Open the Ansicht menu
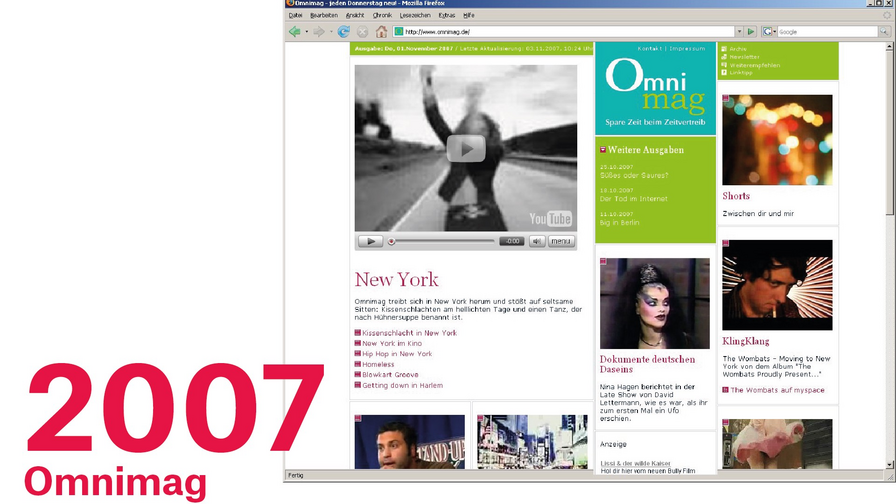896x504 pixels. [355, 15]
